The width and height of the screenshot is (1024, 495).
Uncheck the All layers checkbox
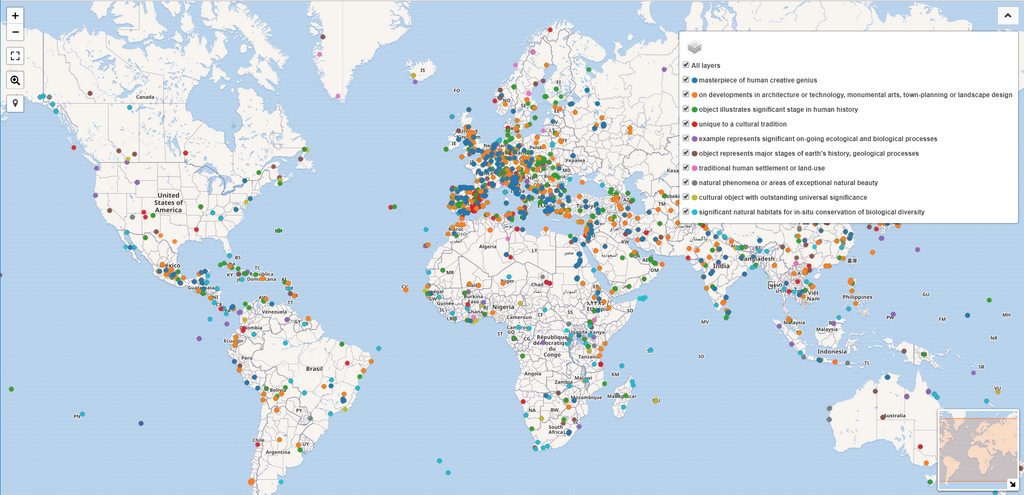click(686, 65)
